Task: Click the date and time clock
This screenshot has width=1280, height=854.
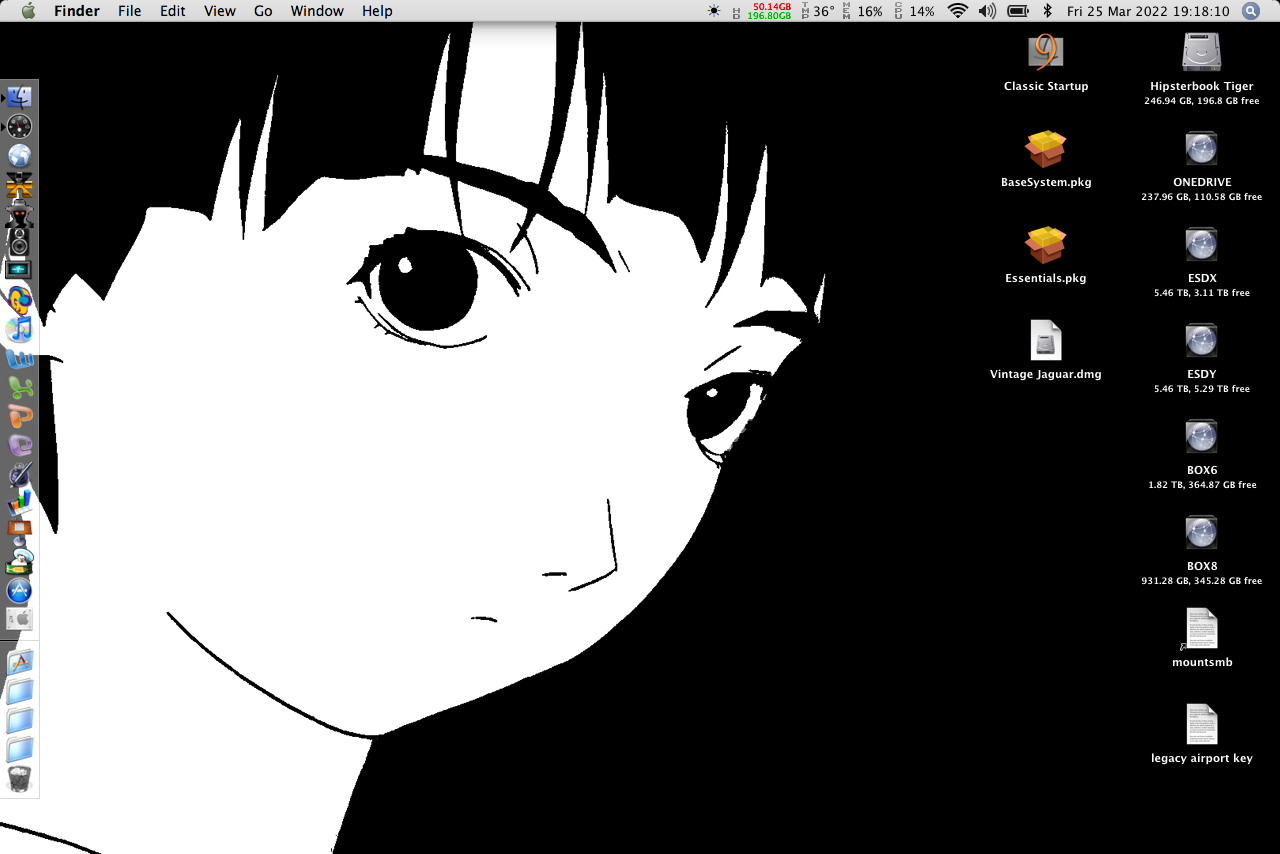Action: 1148,11
